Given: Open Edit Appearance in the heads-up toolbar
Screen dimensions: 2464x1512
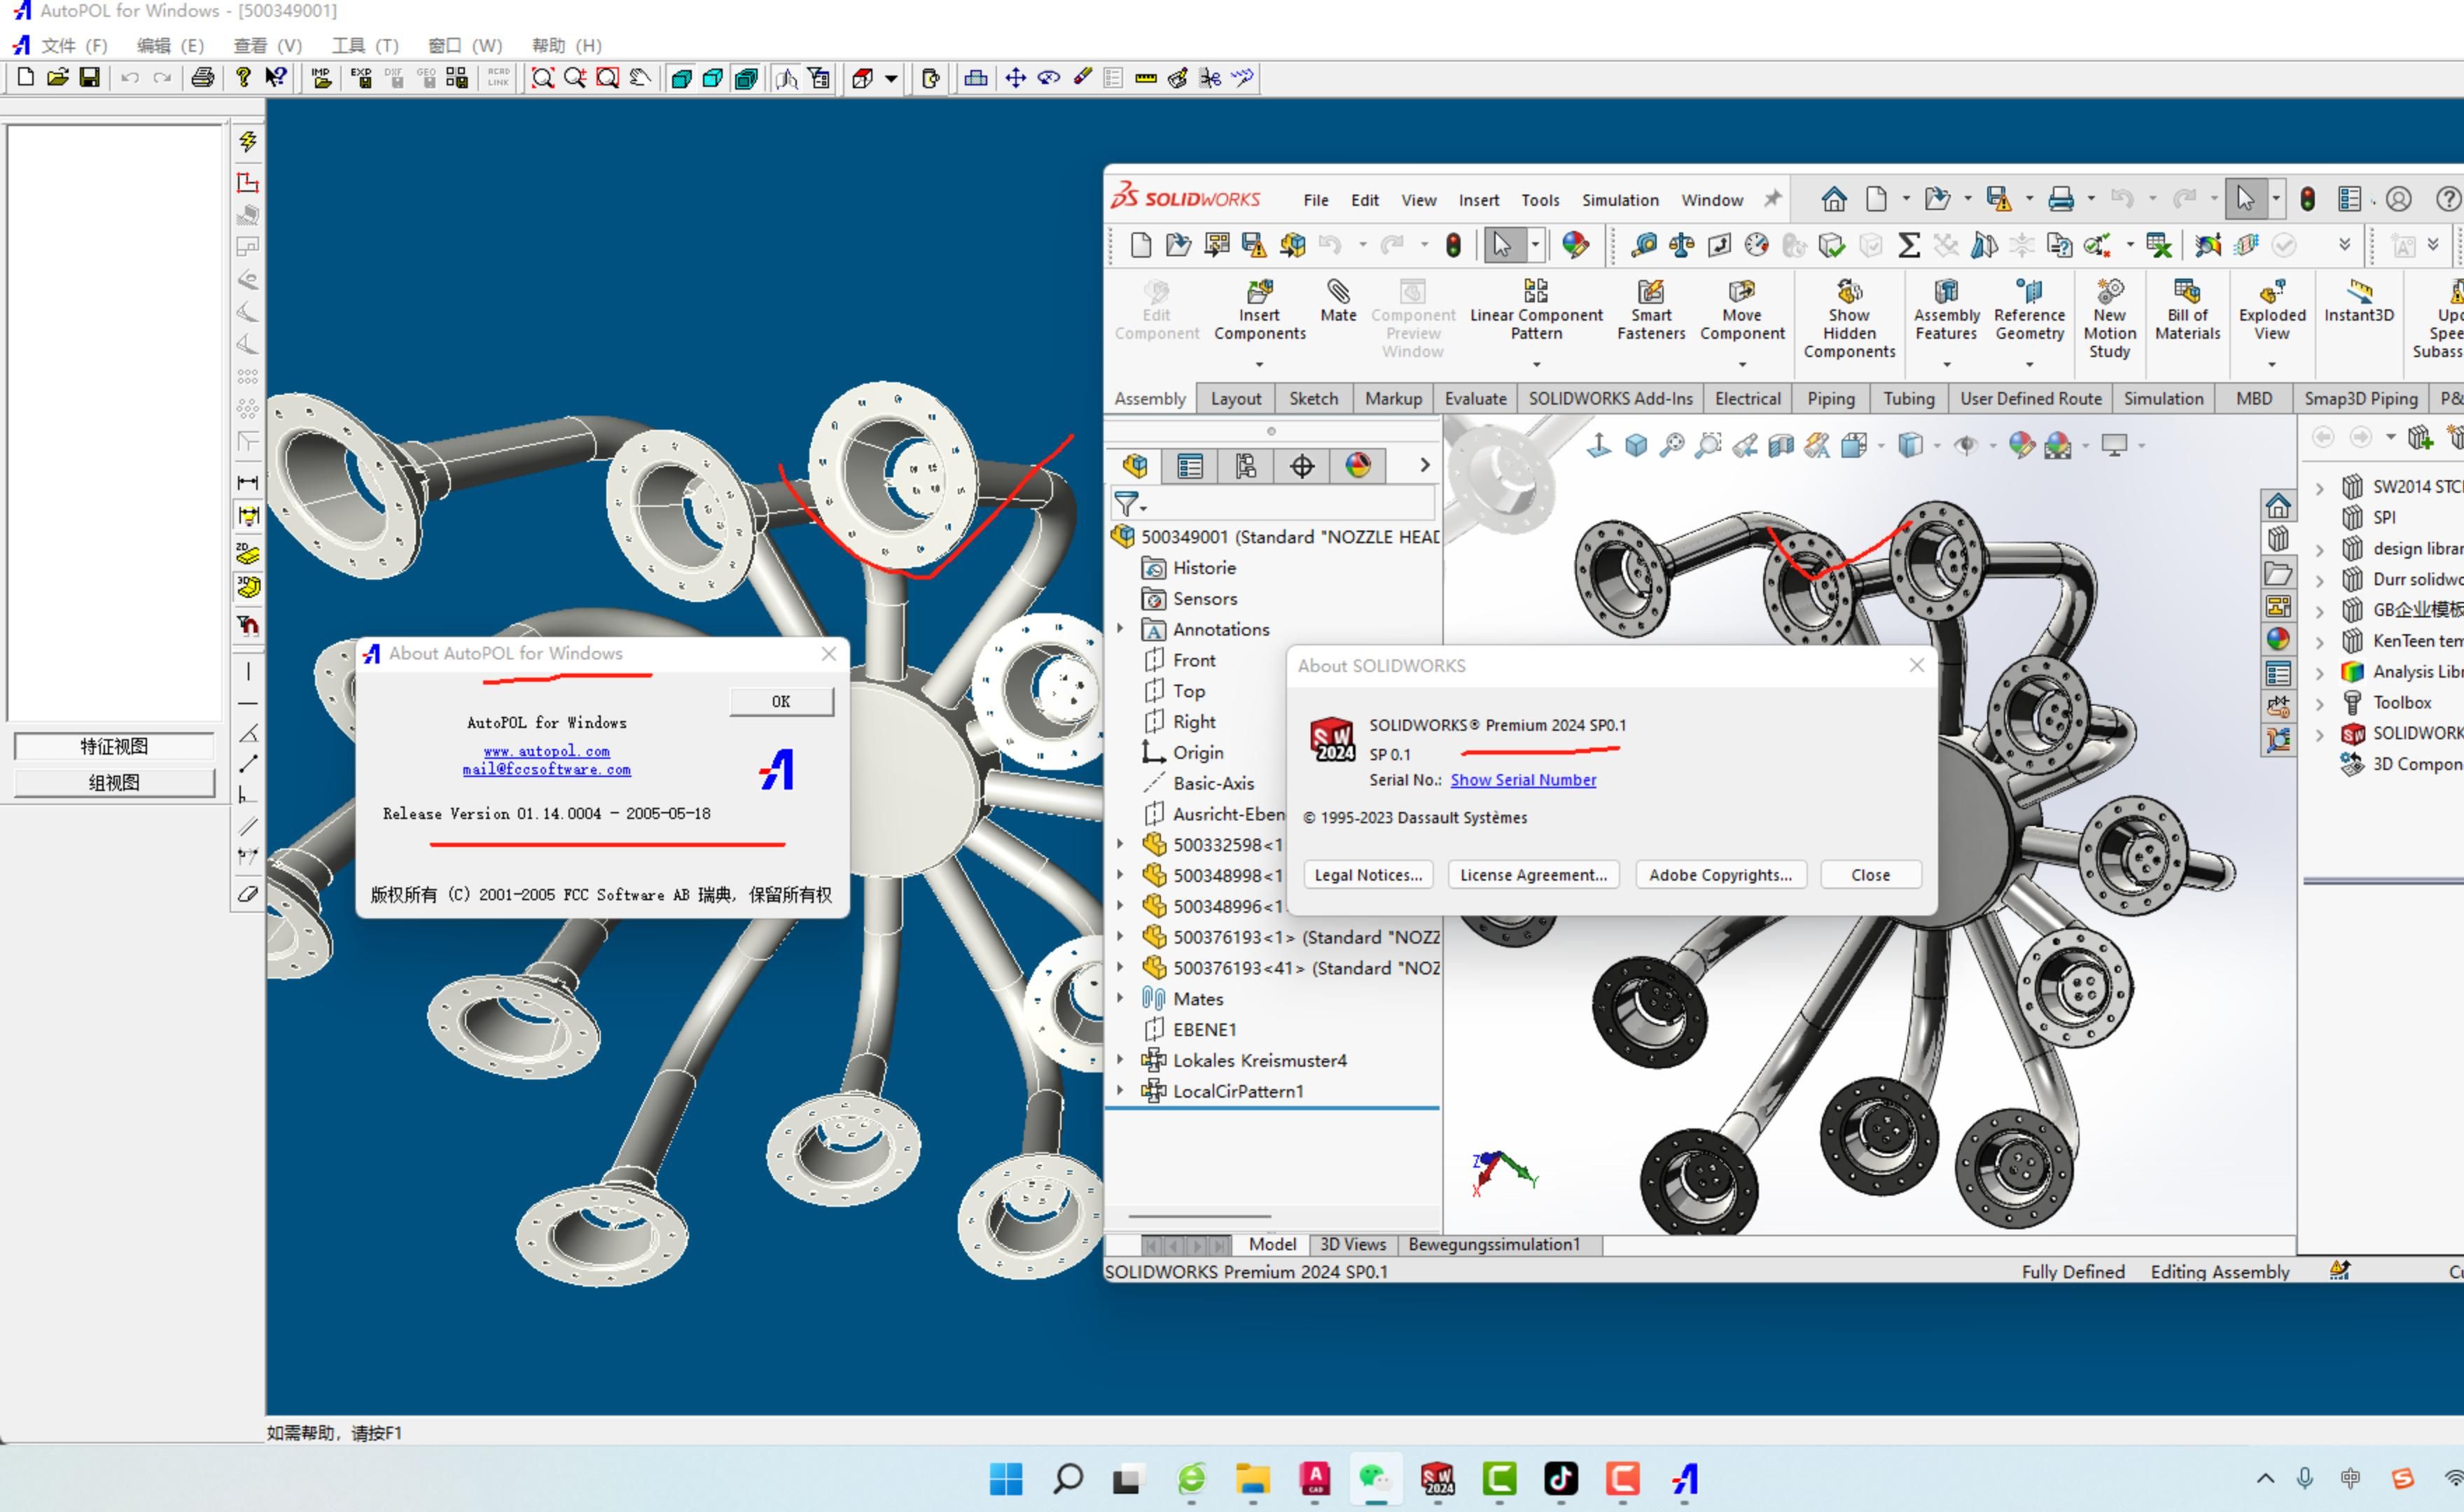Looking at the screenshot, I should coord(2022,446).
